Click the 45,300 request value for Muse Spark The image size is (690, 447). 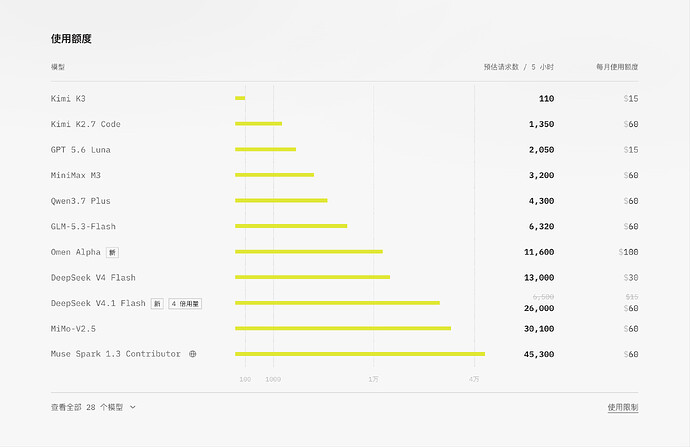click(539, 354)
